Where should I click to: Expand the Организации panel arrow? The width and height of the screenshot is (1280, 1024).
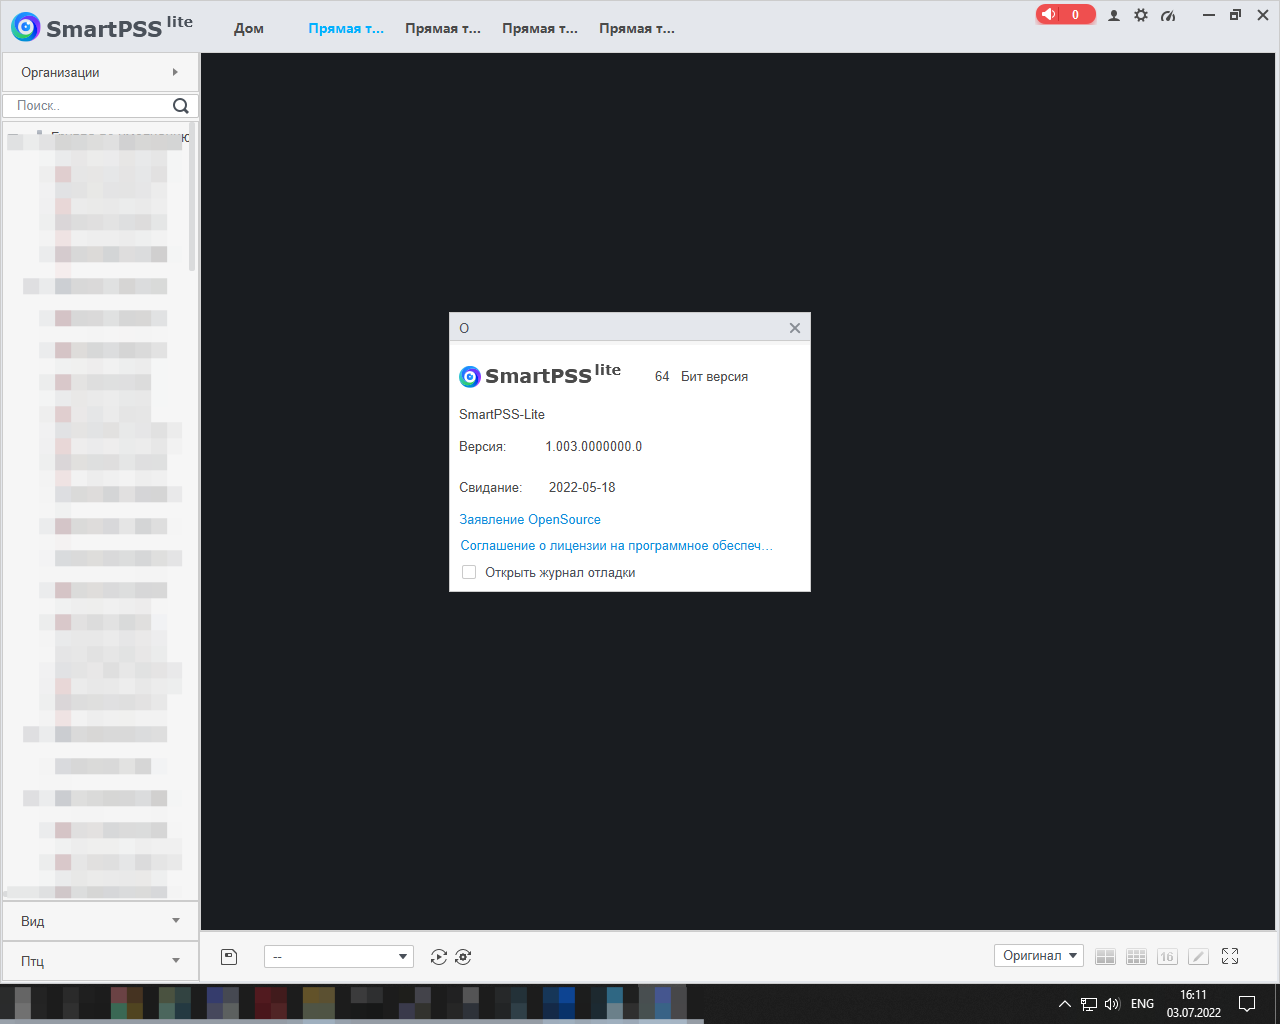pos(175,72)
